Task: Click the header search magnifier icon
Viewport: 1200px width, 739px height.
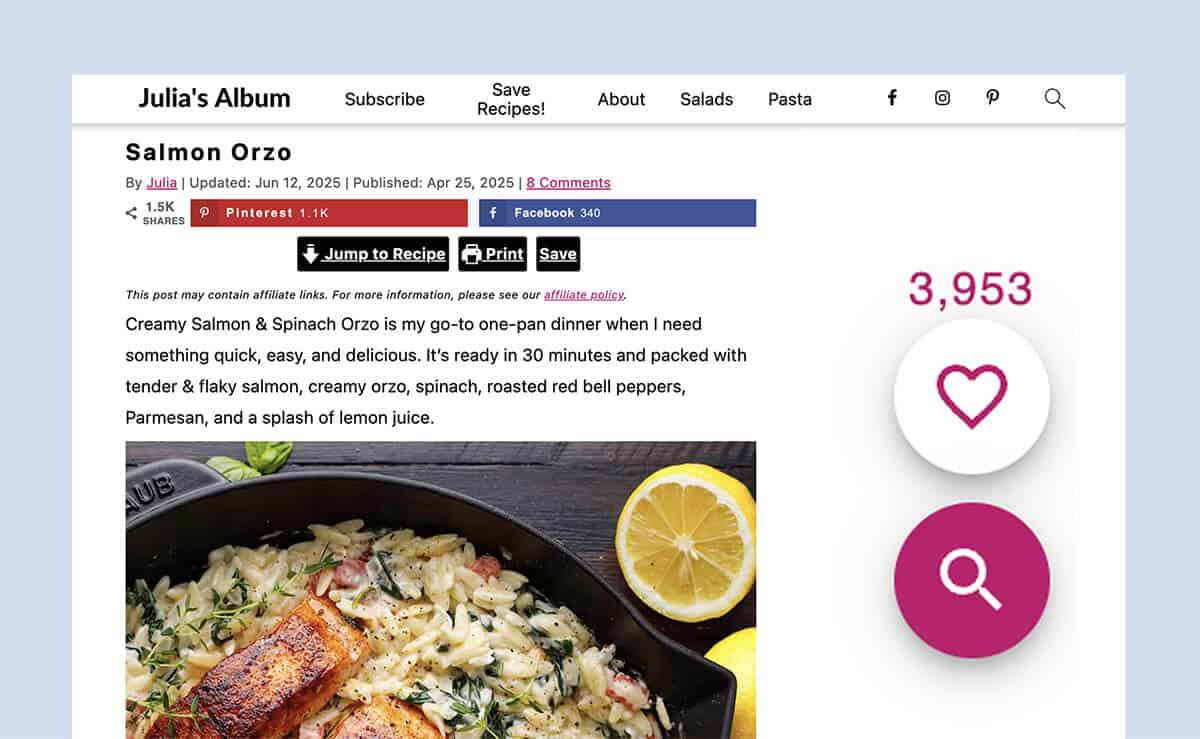Action: click(1055, 98)
